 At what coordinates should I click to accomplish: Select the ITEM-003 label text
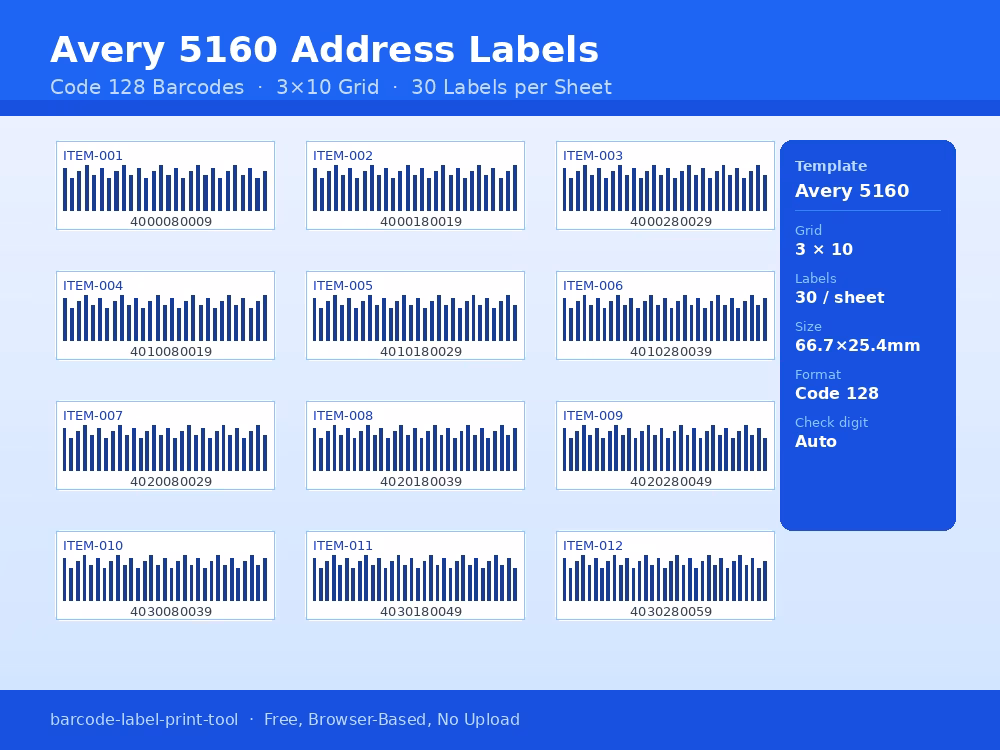click(x=592, y=156)
